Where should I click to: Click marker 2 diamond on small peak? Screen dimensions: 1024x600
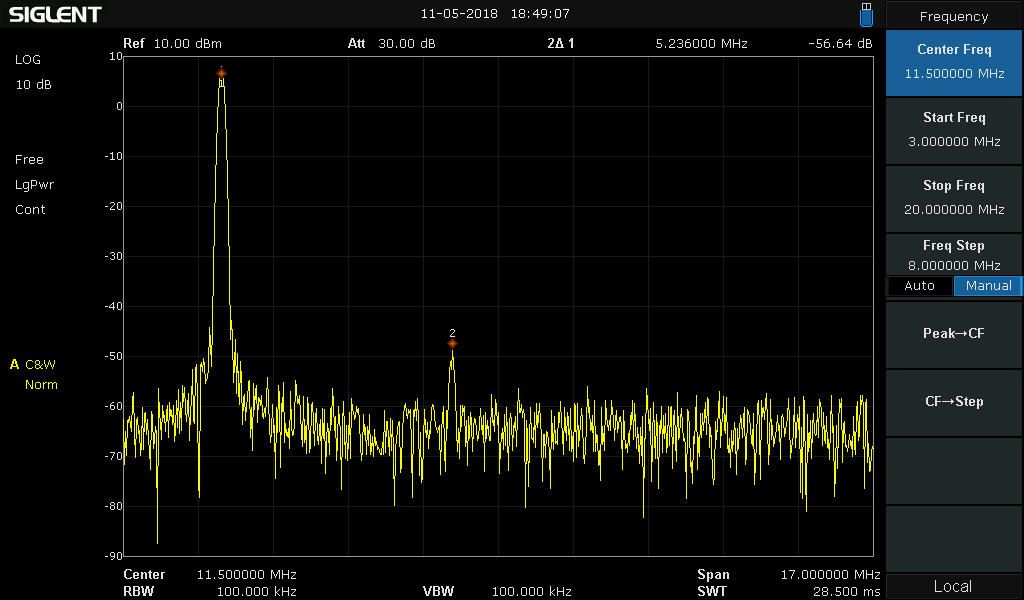click(452, 343)
